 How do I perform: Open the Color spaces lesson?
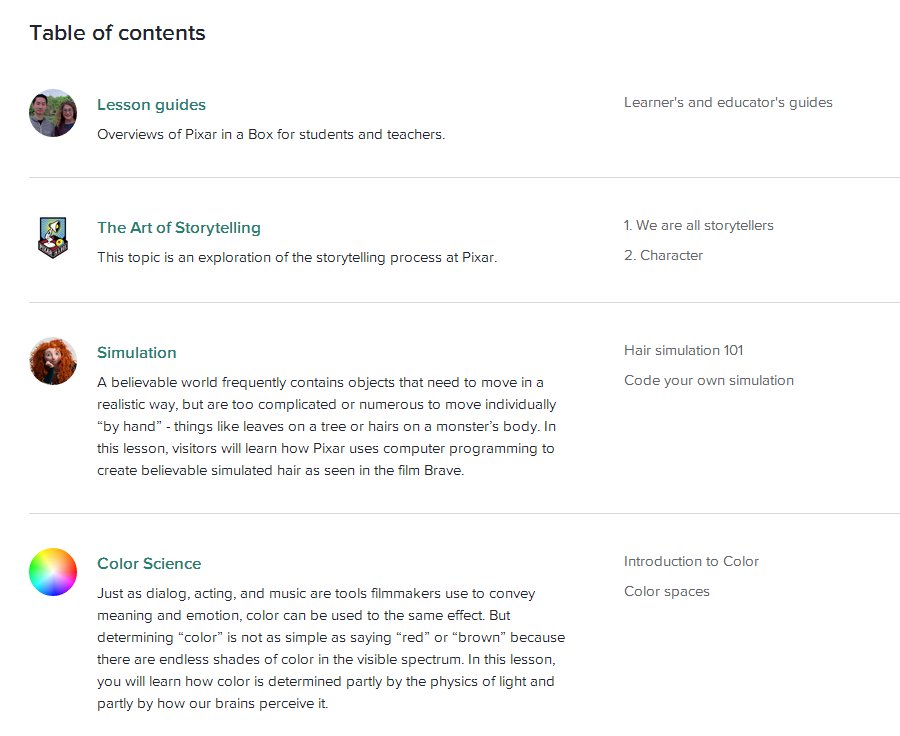pos(666,591)
